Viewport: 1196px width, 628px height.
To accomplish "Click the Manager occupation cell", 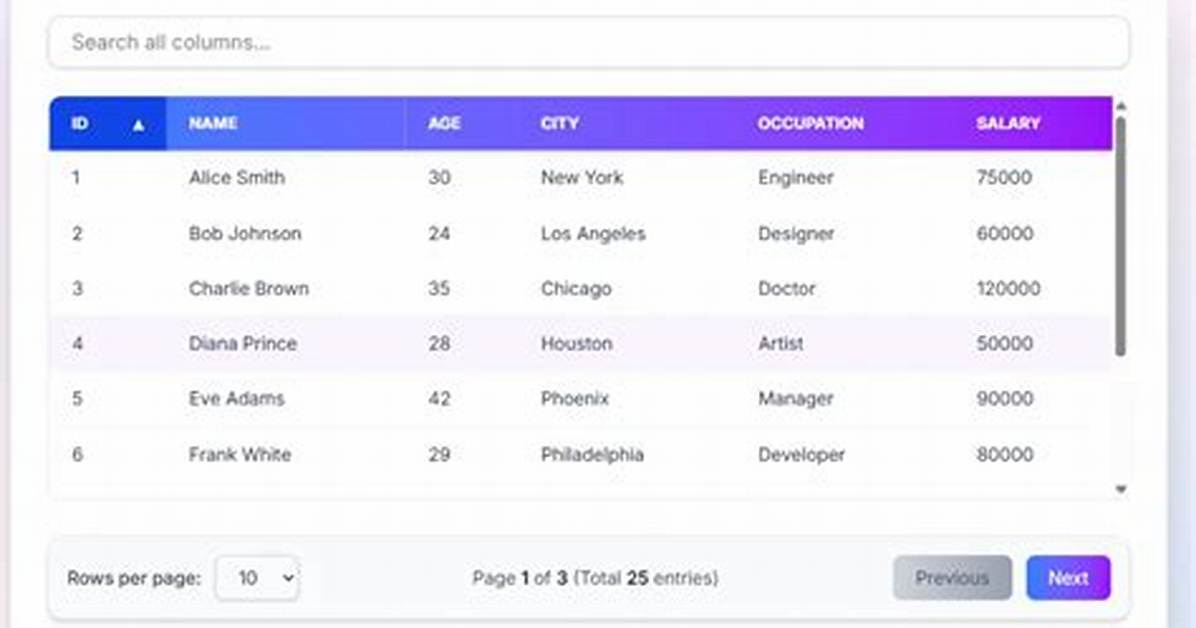I will (x=796, y=398).
